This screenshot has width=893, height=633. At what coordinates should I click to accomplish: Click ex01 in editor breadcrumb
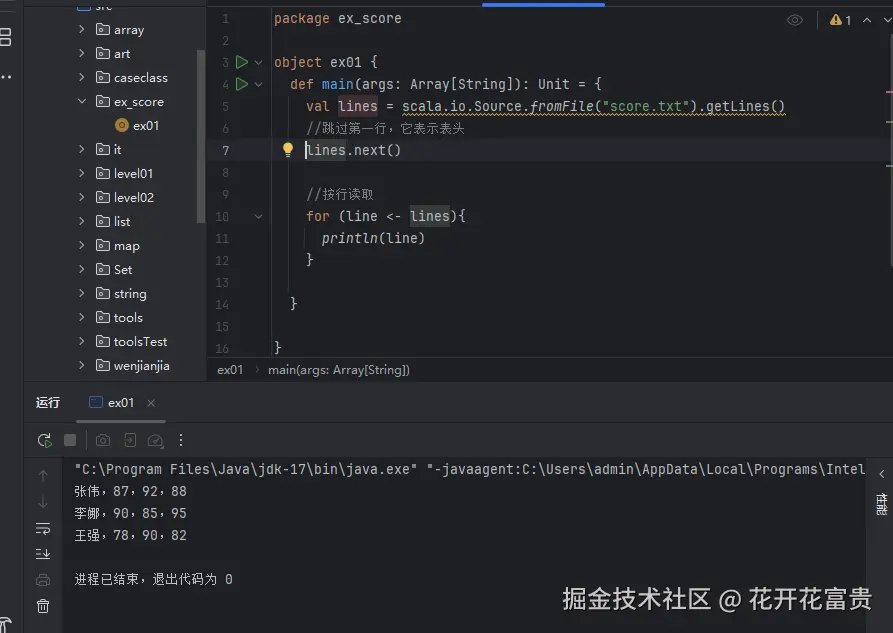click(230, 370)
